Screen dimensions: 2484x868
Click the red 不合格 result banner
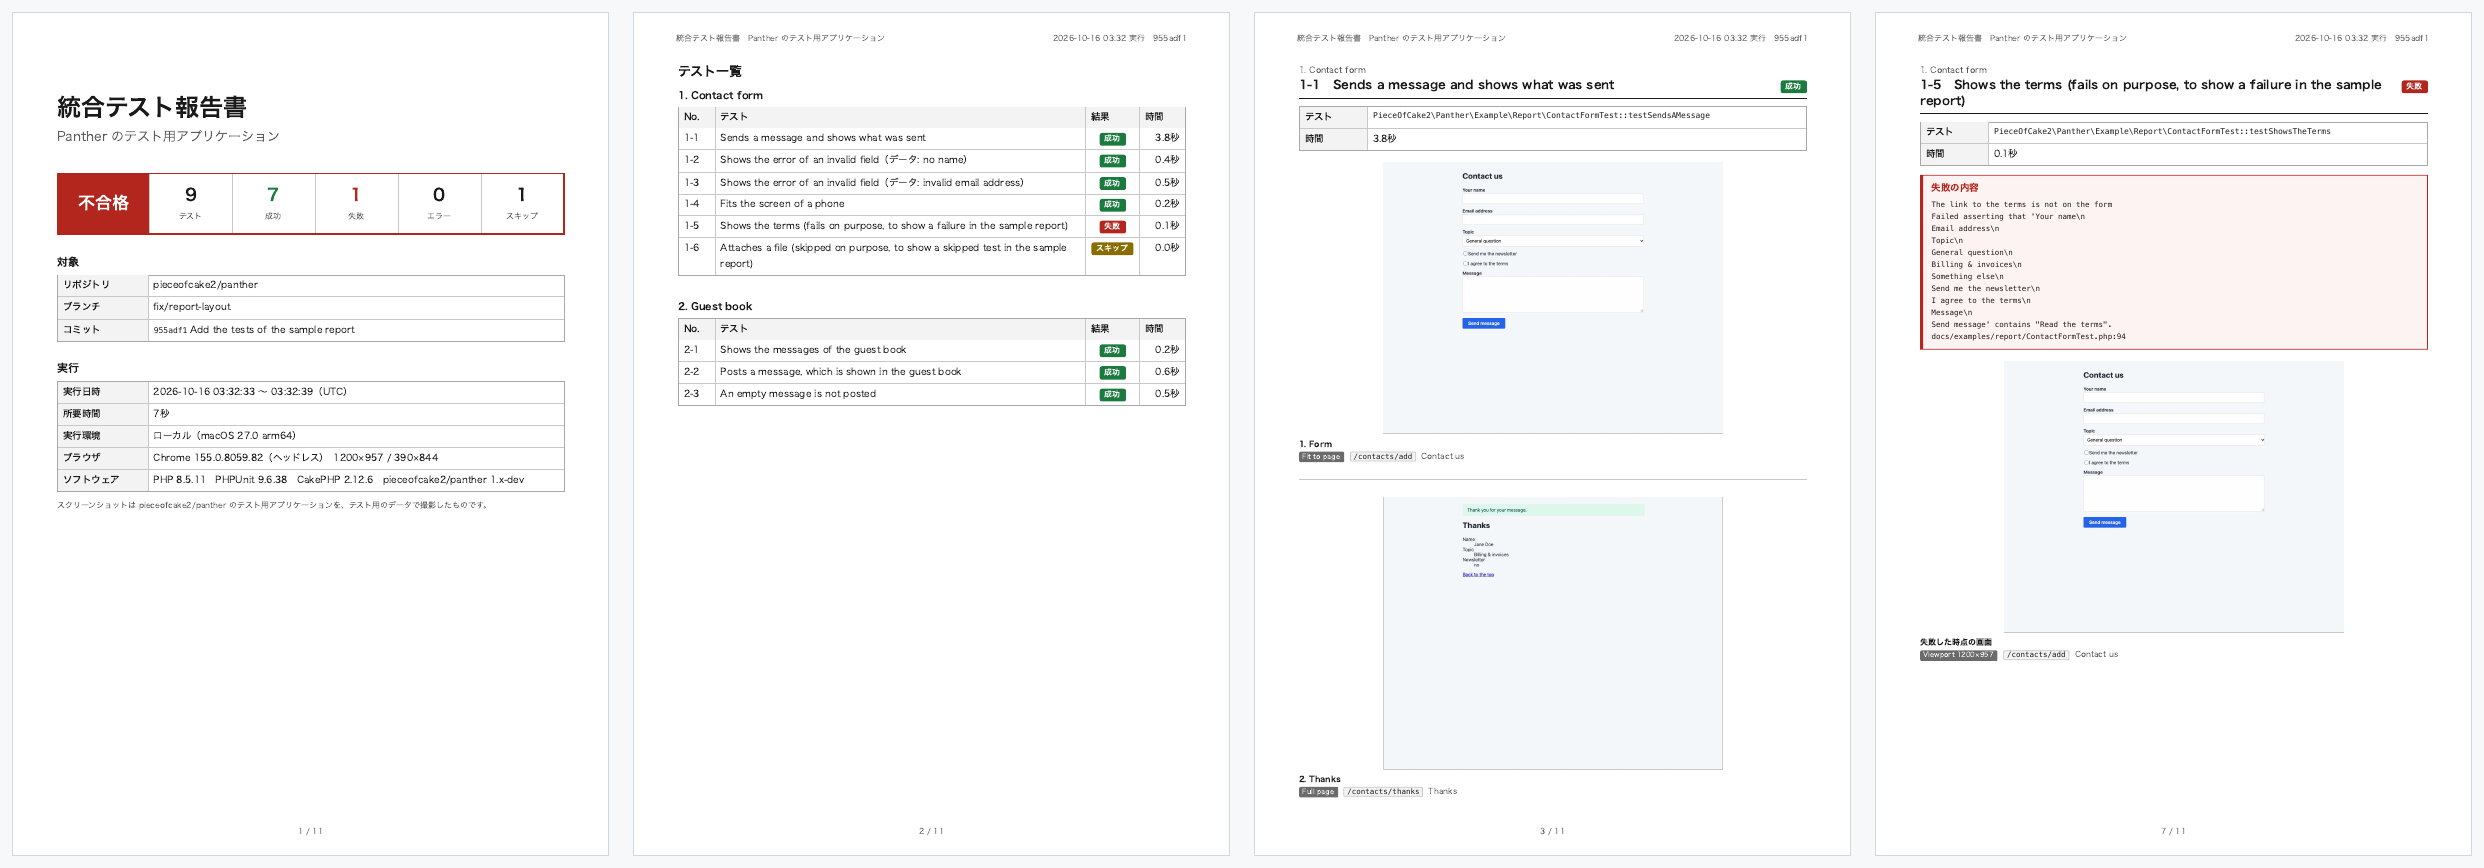click(x=104, y=204)
